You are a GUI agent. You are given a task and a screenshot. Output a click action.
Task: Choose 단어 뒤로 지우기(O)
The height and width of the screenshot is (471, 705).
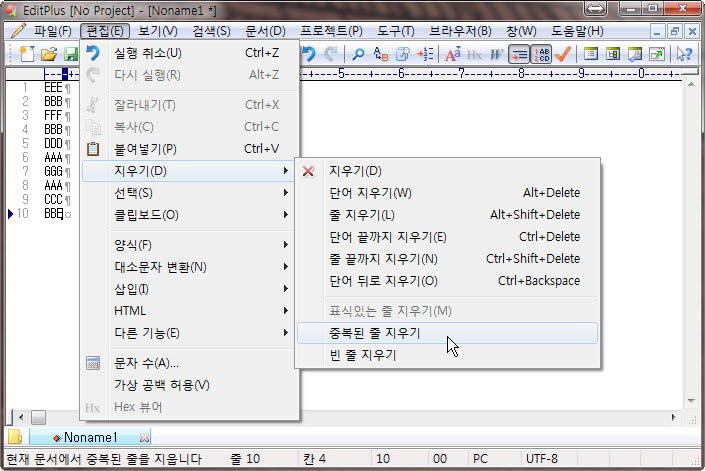tap(447, 281)
